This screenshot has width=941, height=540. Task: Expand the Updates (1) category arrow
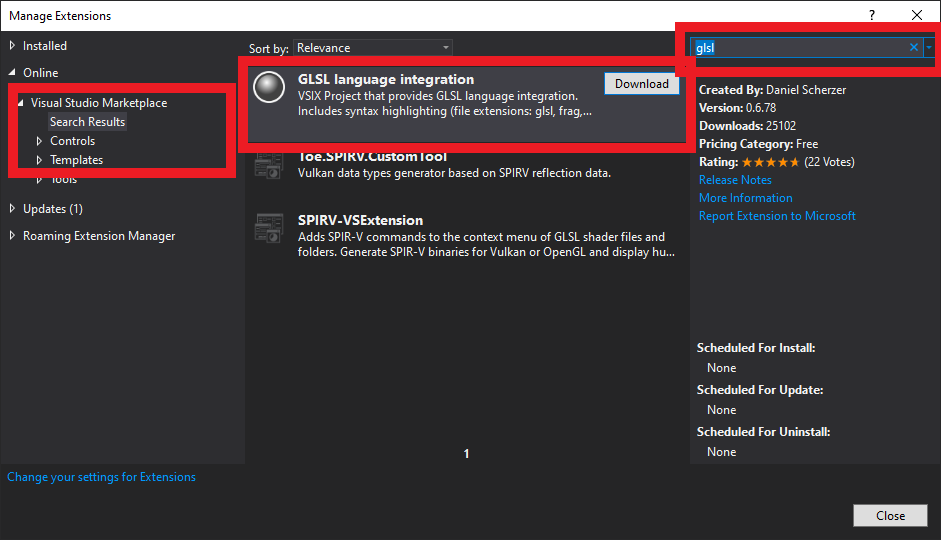[12, 209]
